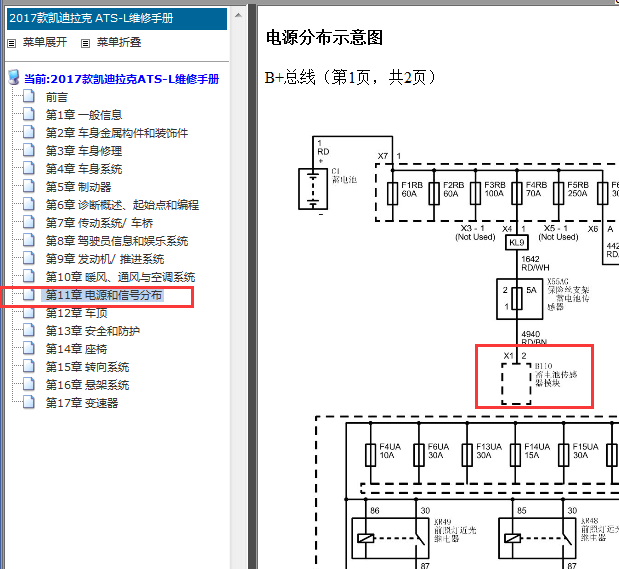Open 第1章 一般信息

point(84,115)
